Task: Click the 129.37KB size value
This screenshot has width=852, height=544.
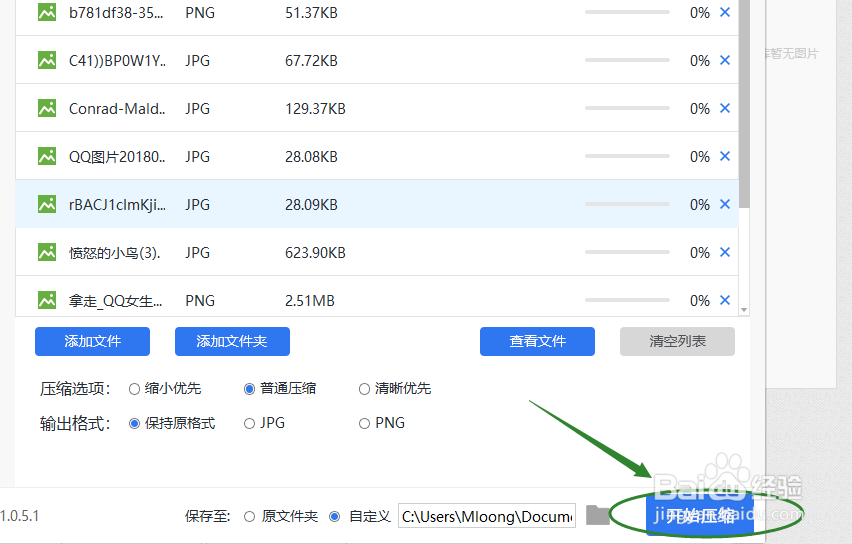Action: tap(315, 109)
